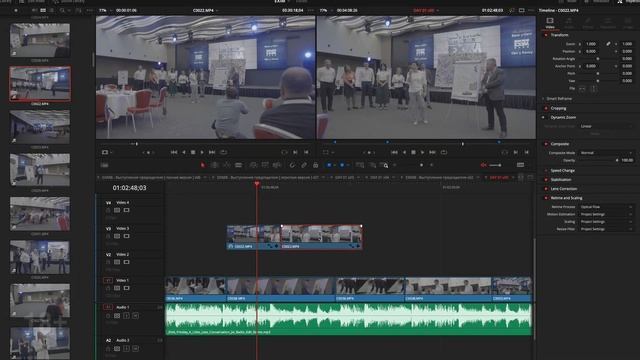This screenshot has height=360, width=640.
Task: Toggle the Cropping section enable dot
Action: coord(546,108)
